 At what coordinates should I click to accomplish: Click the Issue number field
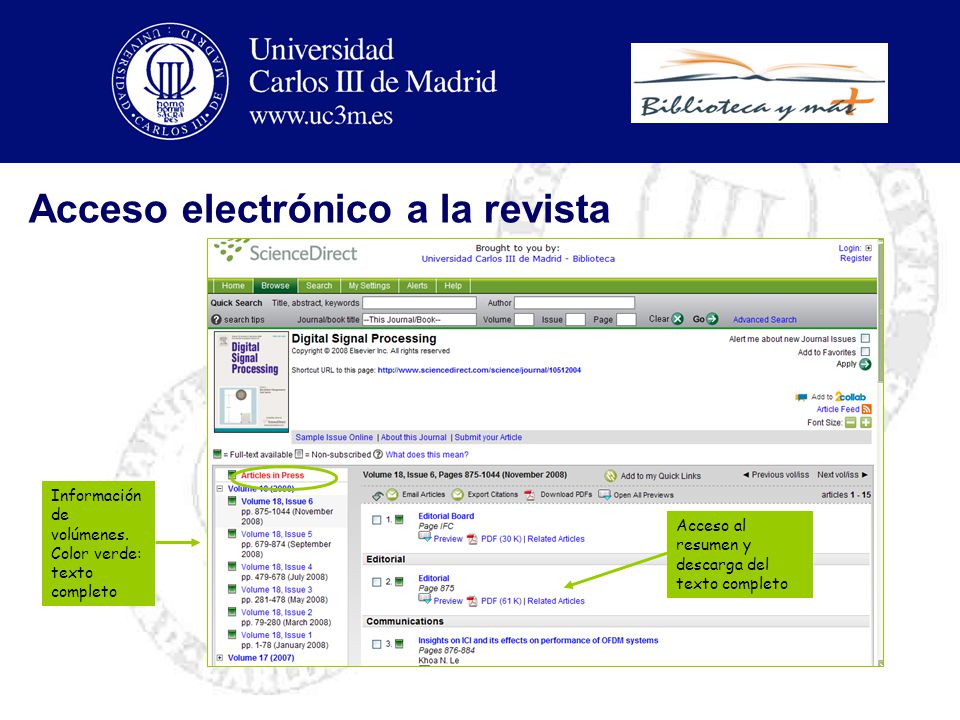click(x=576, y=320)
